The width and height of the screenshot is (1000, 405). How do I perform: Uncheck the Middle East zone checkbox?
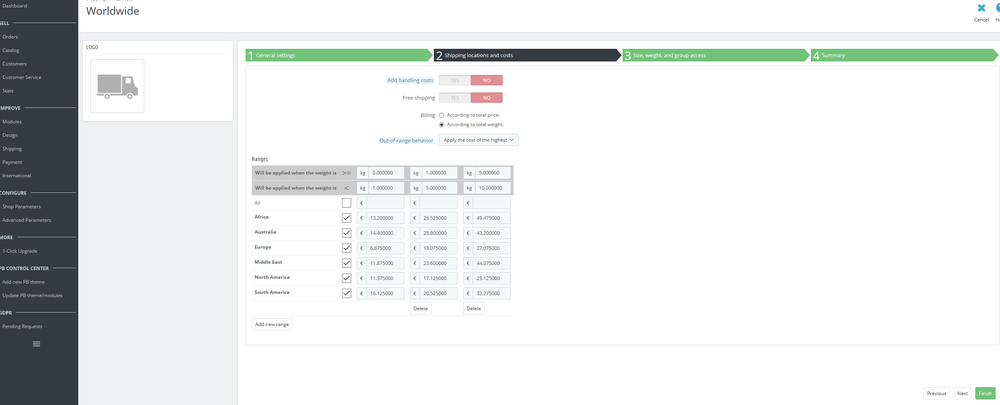(346, 263)
